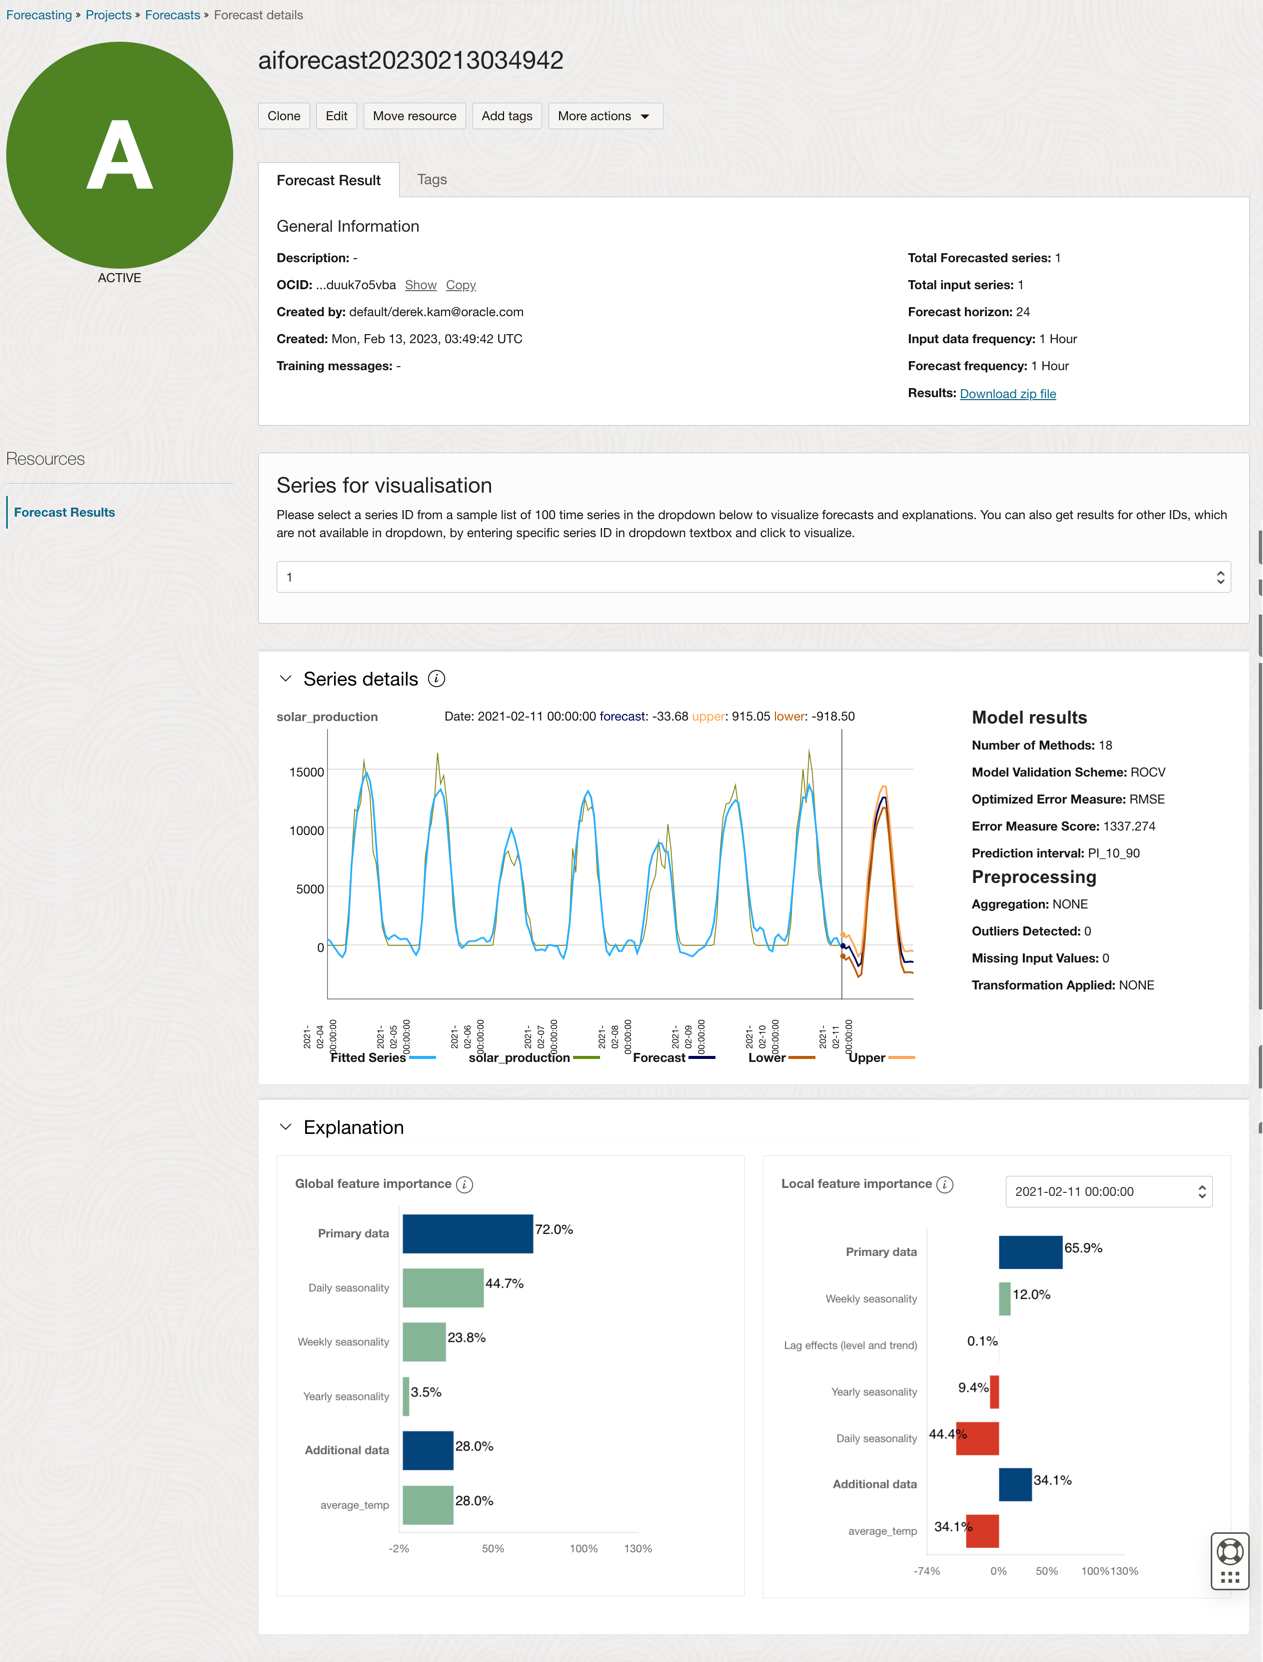Toggle the Fitted Series legend entry
This screenshot has height=1662, width=1263.
pyautogui.click(x=383, y=1058)
